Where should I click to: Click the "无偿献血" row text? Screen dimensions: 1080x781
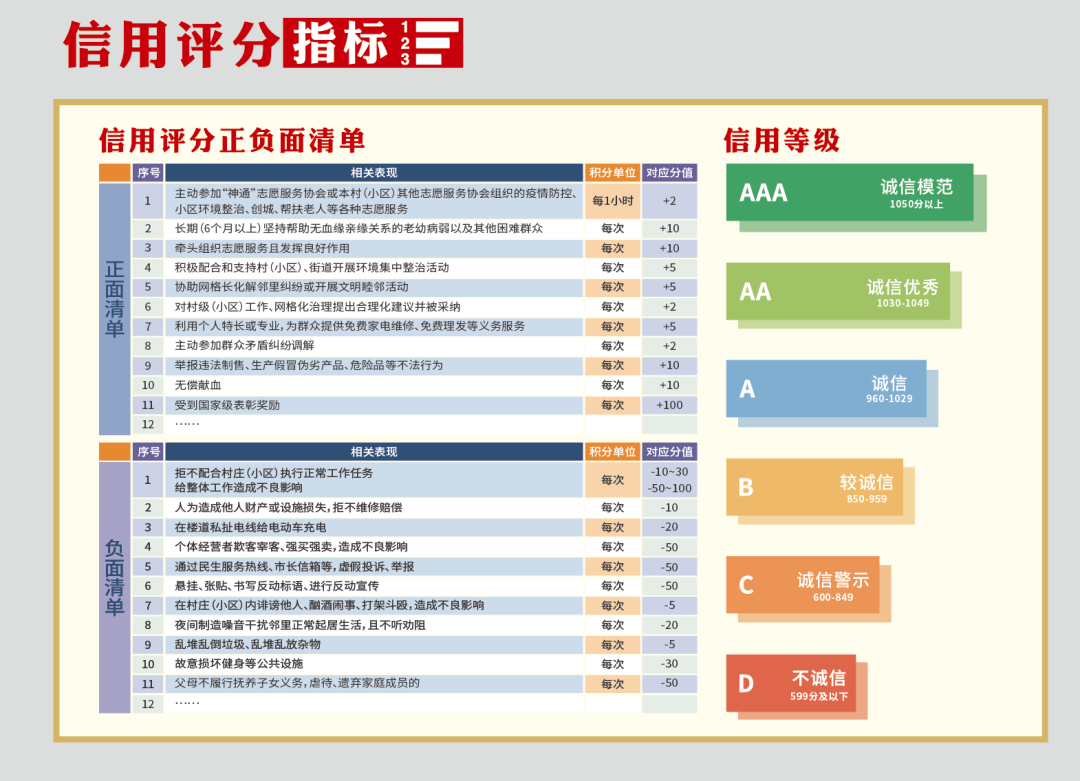[198, 385]
